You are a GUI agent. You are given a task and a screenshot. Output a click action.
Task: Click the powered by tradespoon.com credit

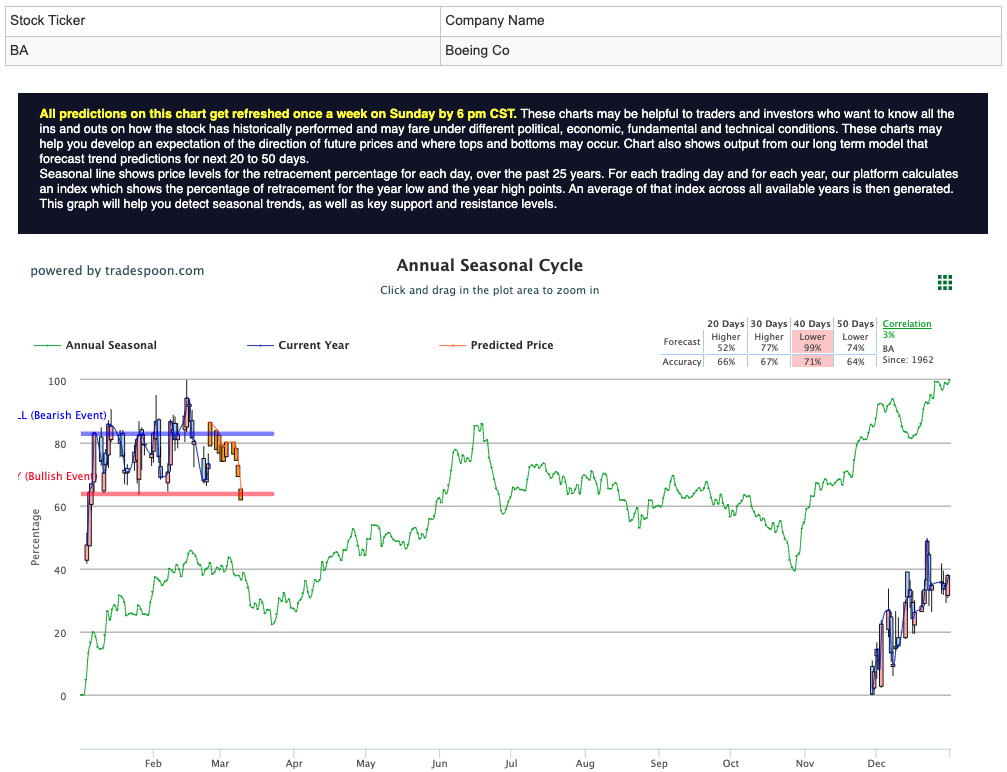click(x=117, y=270)
